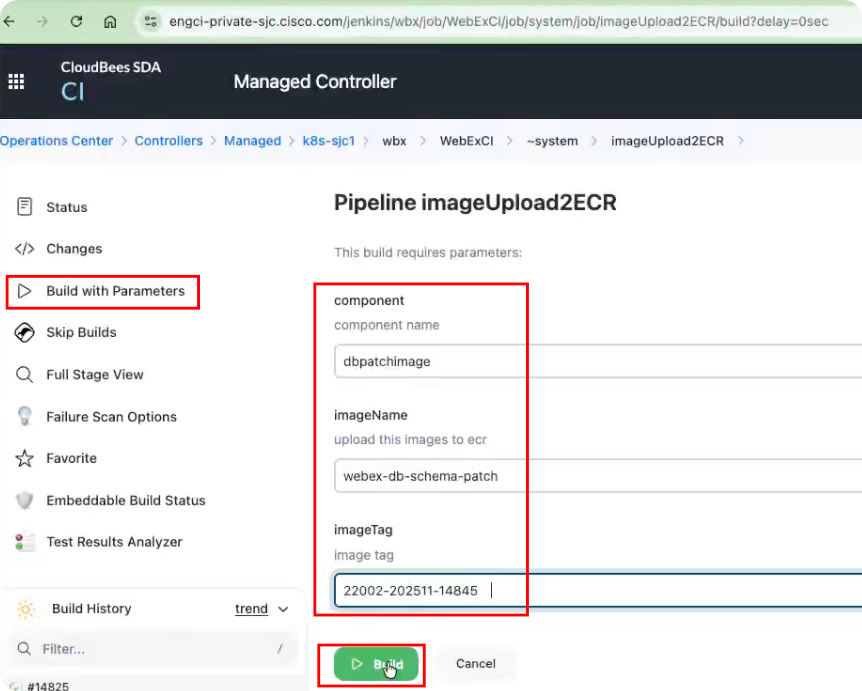Click the slash shortcut hint in Filter
Screen dimensions: 862x691
point(280,649)
